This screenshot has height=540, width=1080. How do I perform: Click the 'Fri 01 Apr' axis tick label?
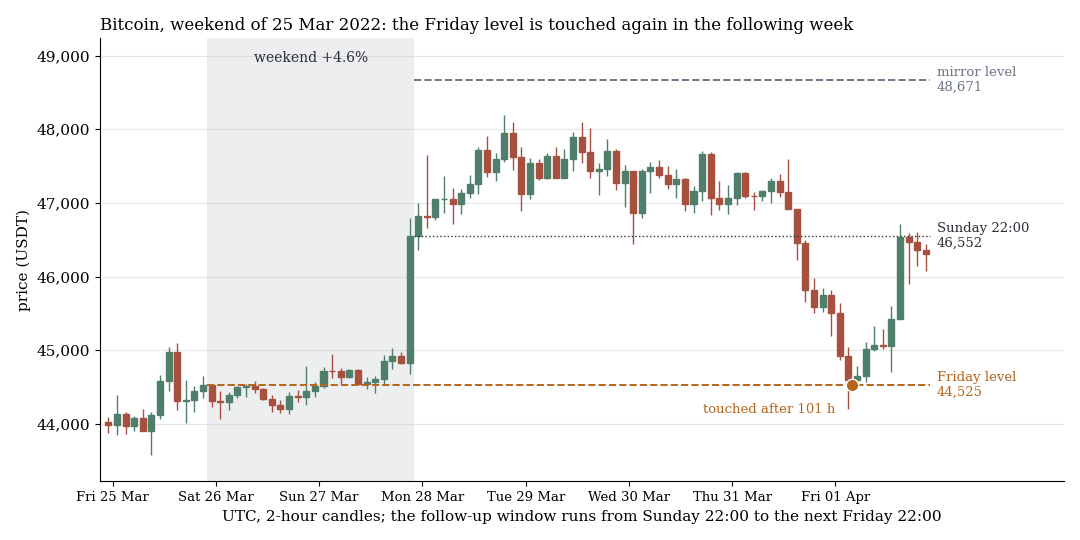tap(835, 497)
